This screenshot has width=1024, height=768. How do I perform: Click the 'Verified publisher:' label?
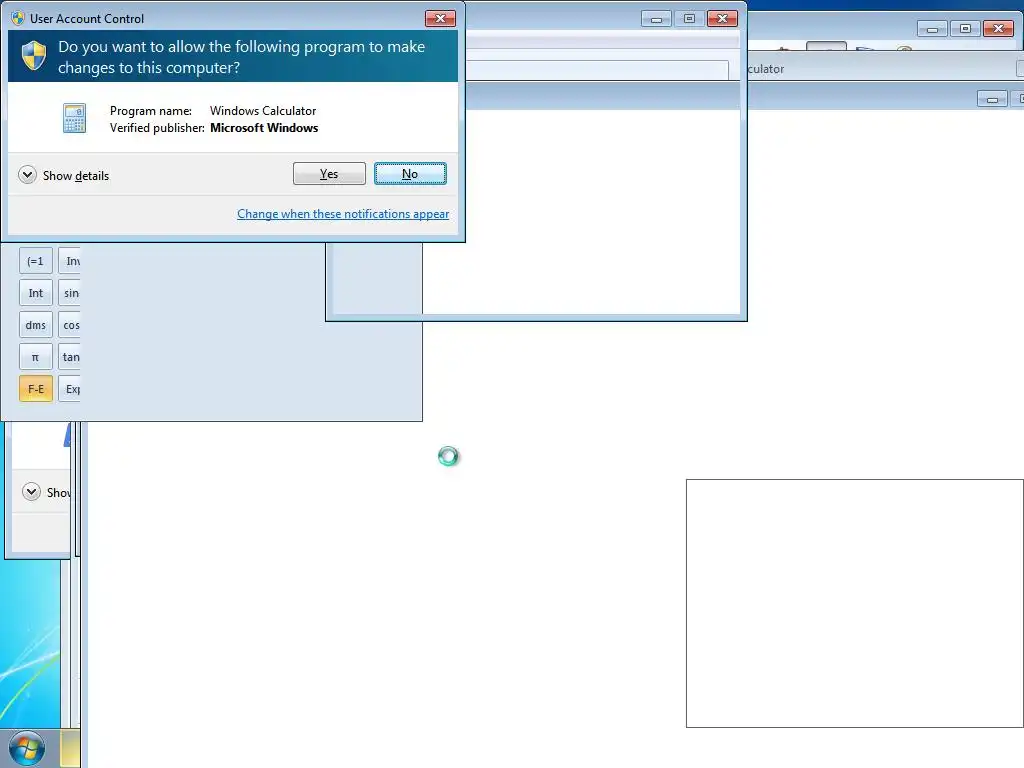point(157,127)
